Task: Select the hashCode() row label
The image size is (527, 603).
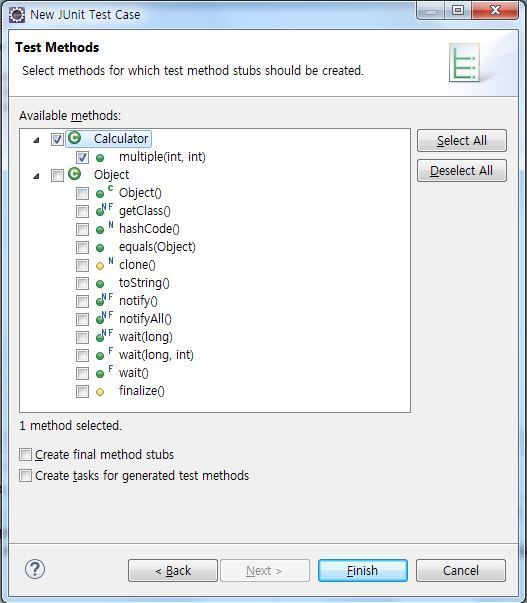Action: click(149, 229)
